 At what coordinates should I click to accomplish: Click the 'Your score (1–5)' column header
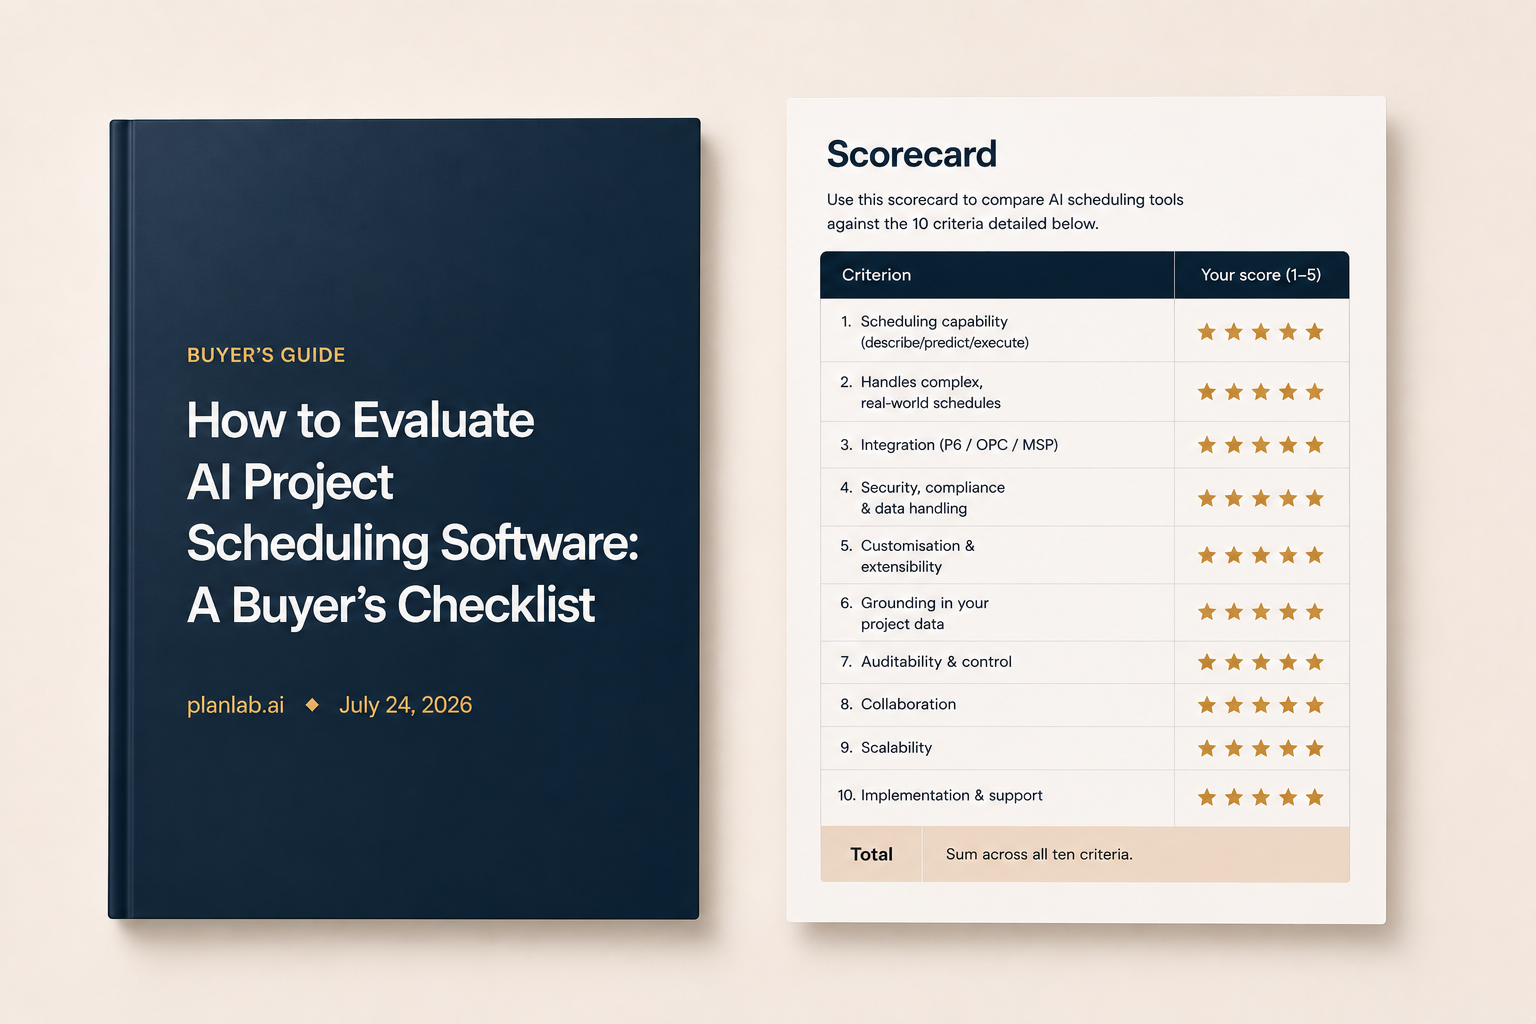(x=1261, y=275)
